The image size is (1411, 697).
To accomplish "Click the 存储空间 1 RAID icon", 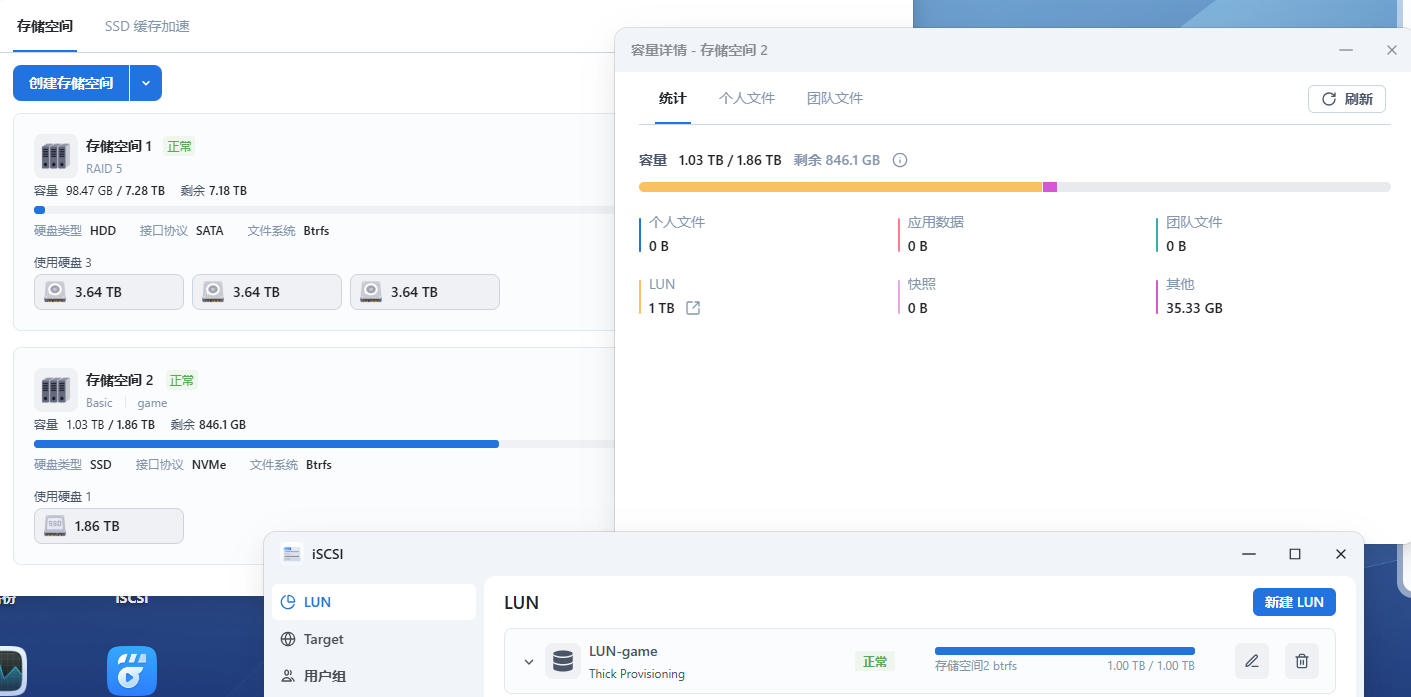I will [x=55, y=156].
